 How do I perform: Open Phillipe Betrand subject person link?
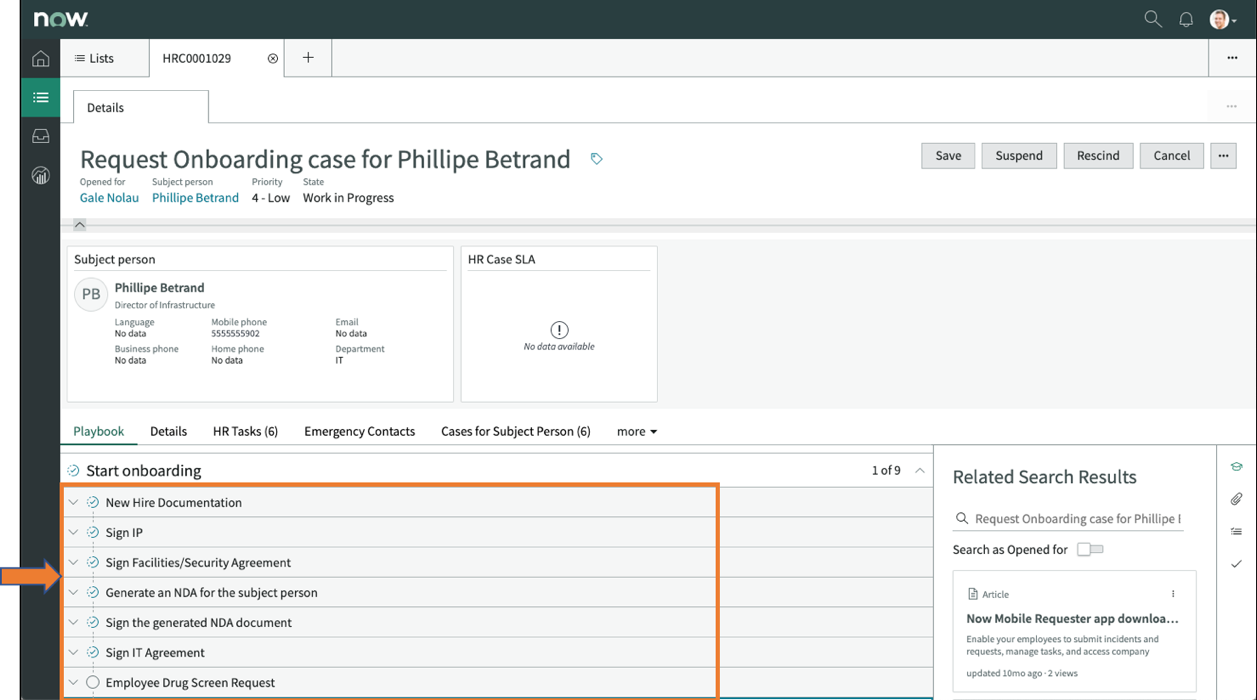click(195, 197)
